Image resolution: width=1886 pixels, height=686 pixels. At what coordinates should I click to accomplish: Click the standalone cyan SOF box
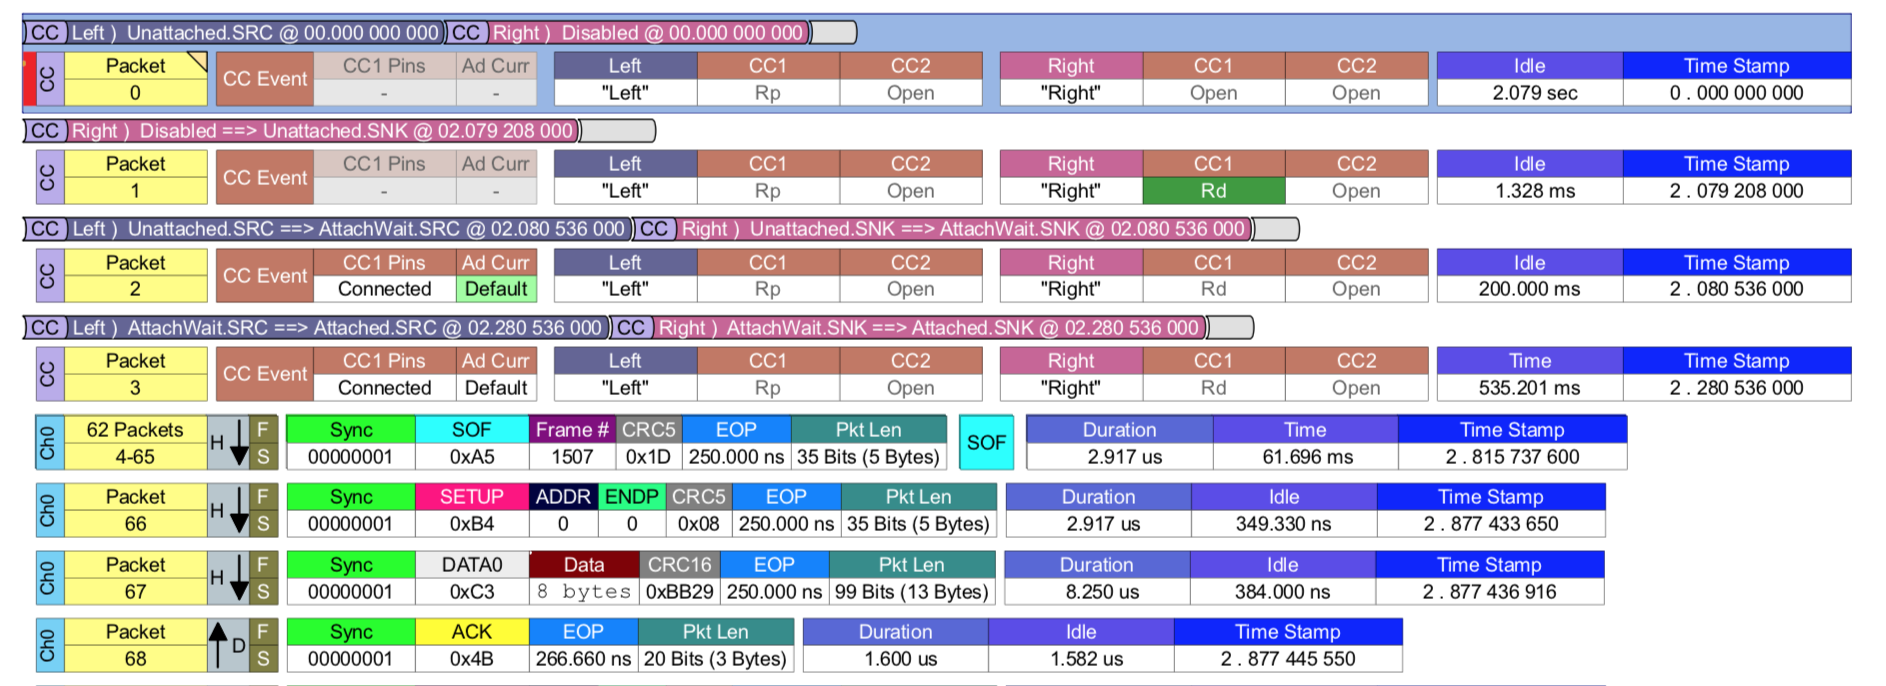coord(985,443)
